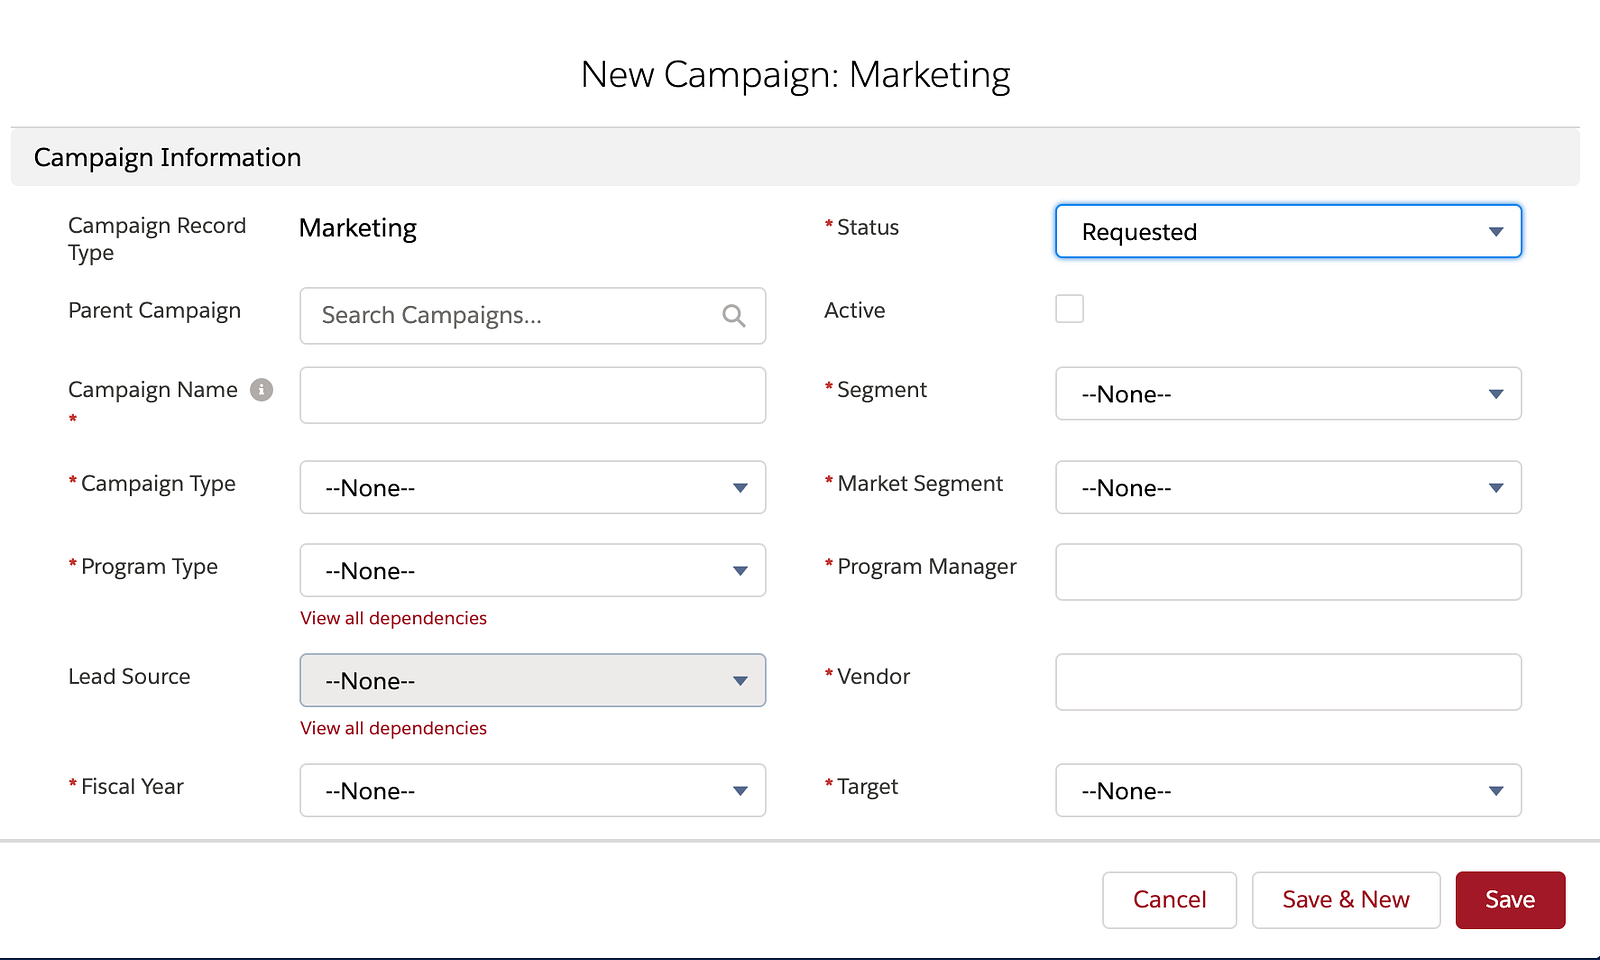Expand the Program Type picklist
Screen dimensions: 1600x960
click(532, 571)
